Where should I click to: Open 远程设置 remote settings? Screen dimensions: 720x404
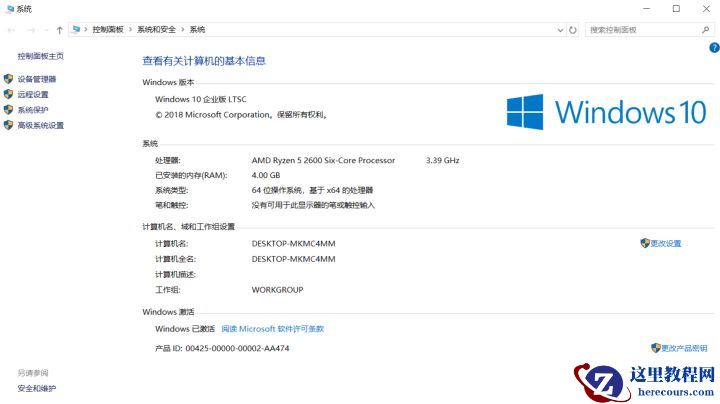pos(33,95)
